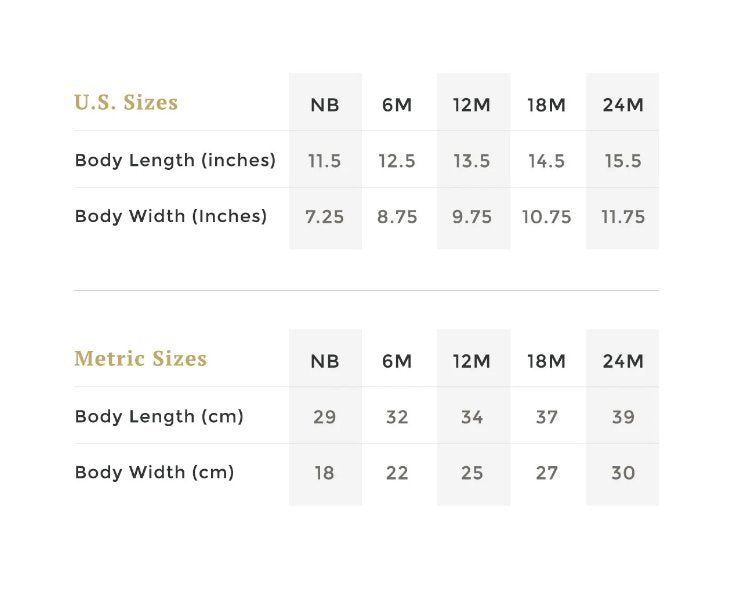This screenshot has height=589, width=737.
Task: Click the 12M header in Metric Sizes table
Action: pyautogui.click(x=472, y=361)
